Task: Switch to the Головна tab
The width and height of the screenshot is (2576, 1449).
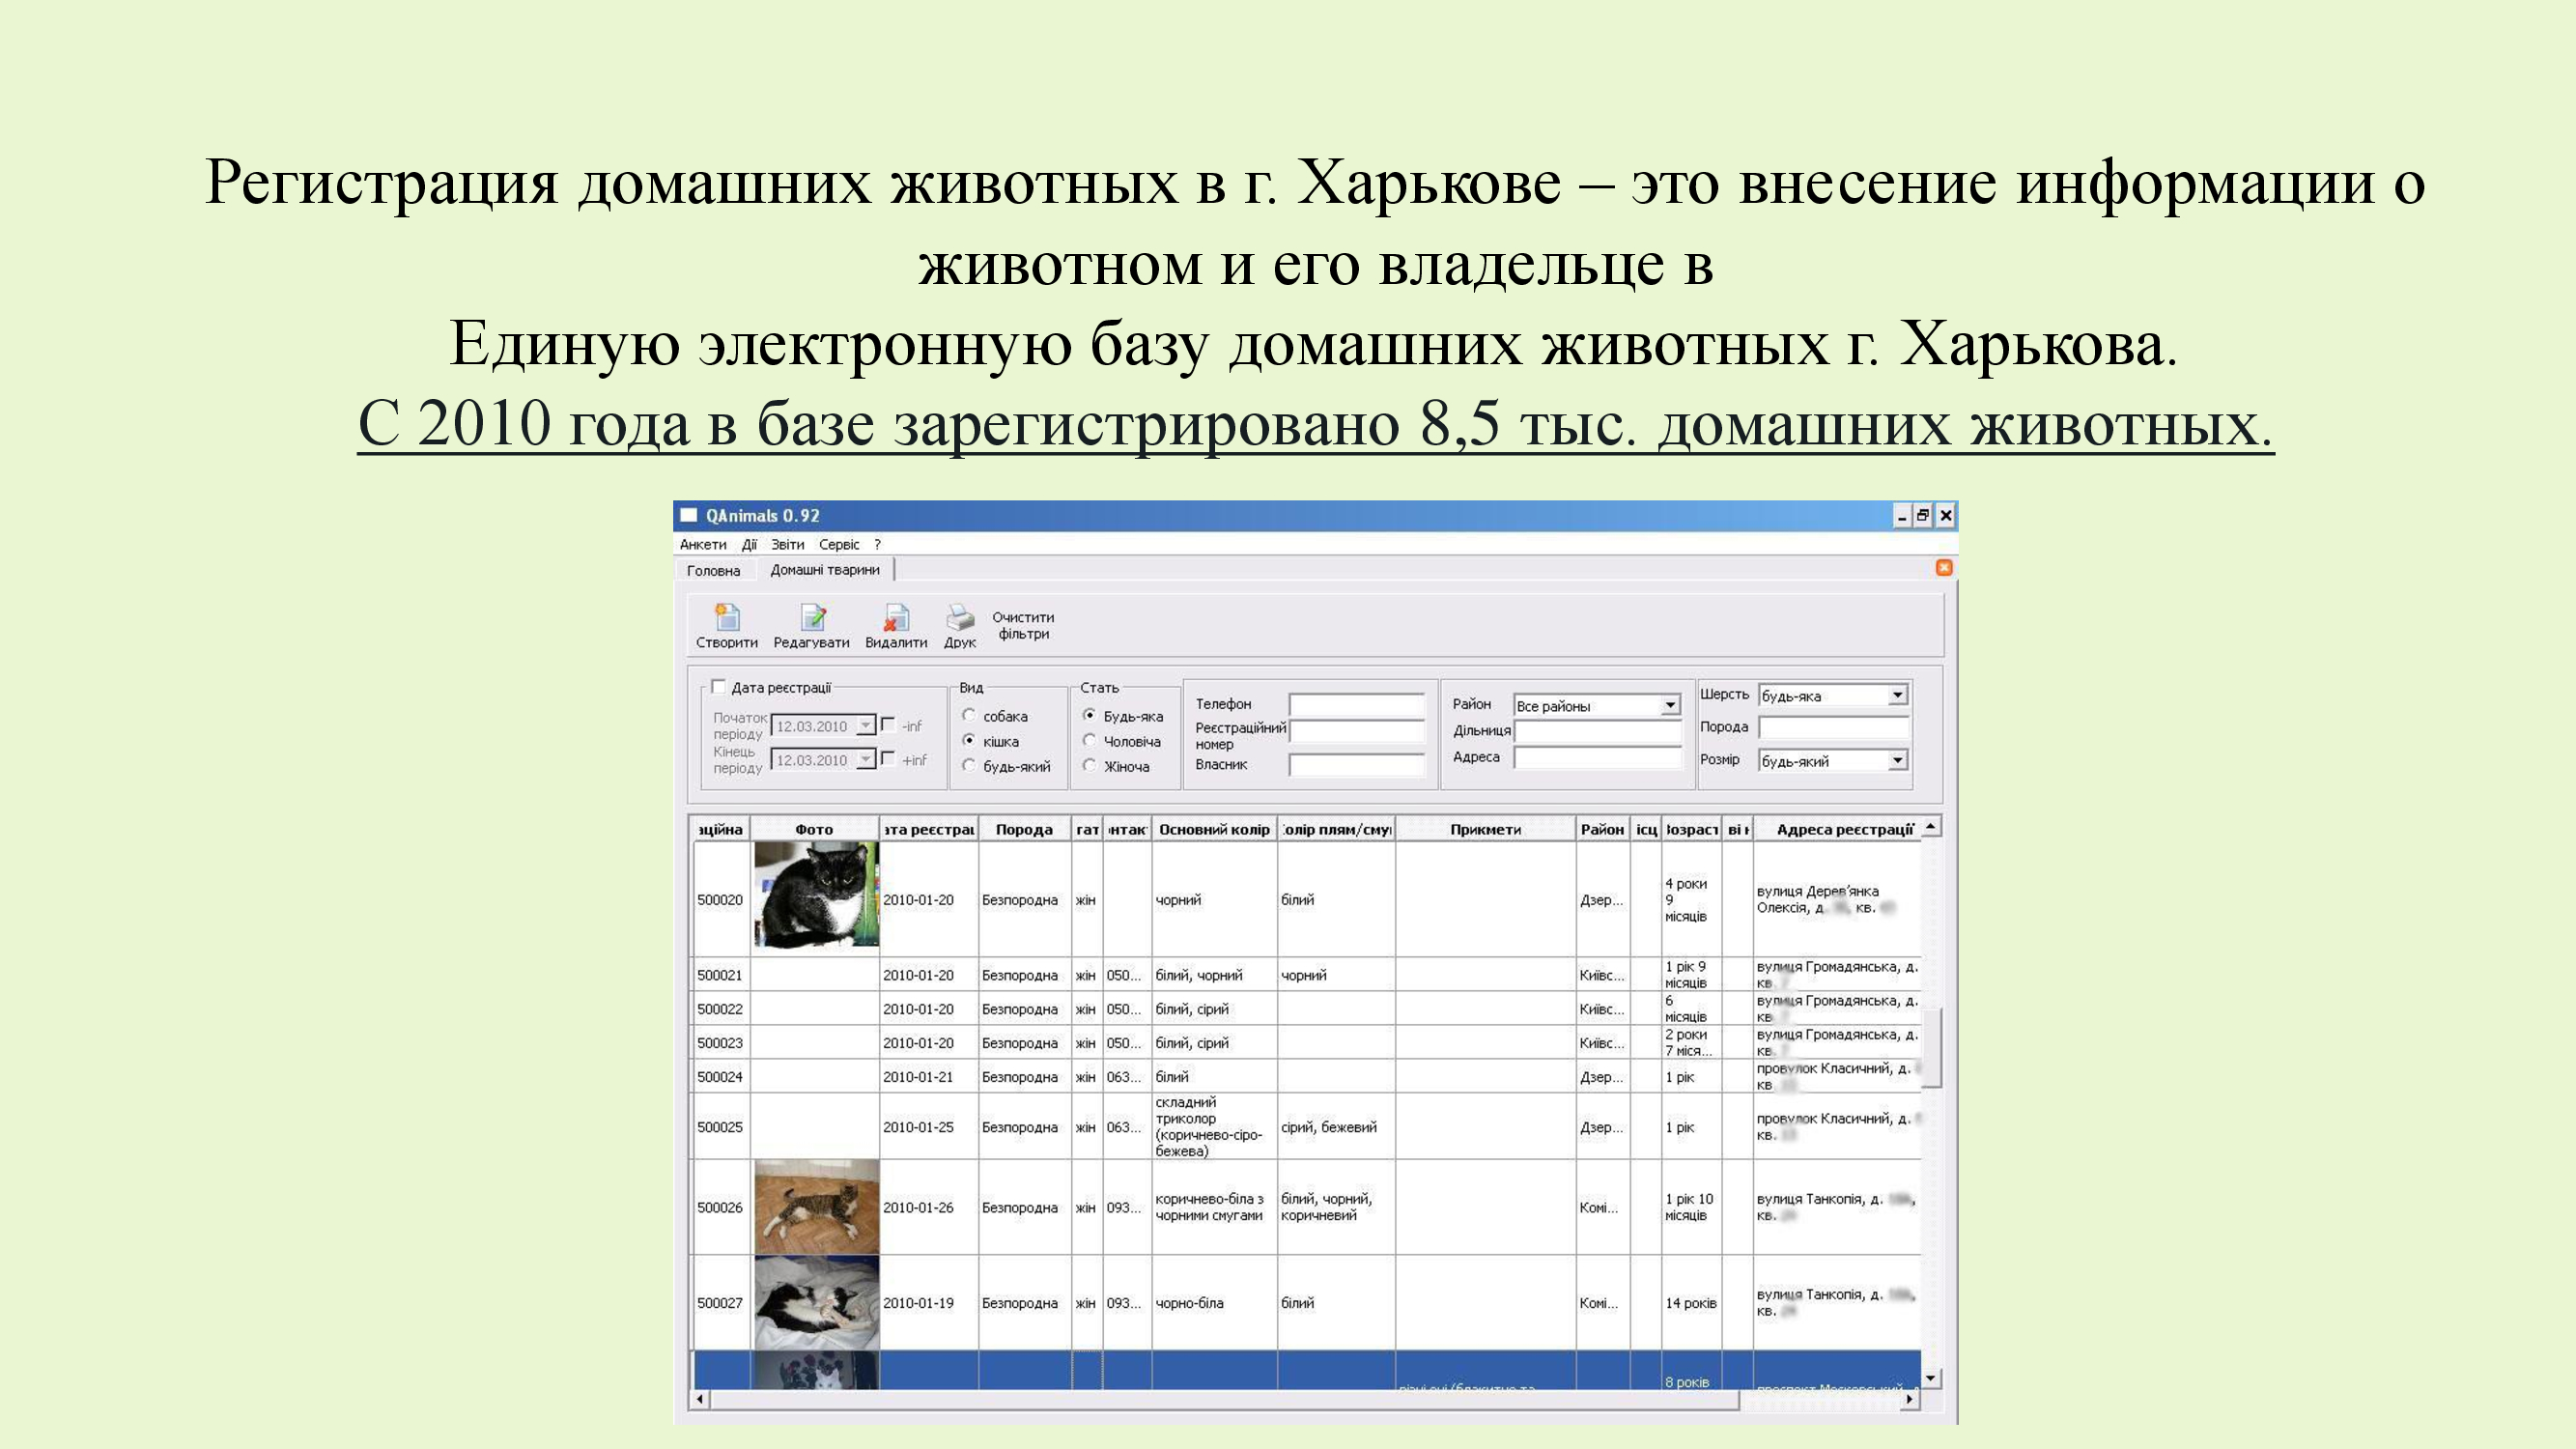Action: 713,571
